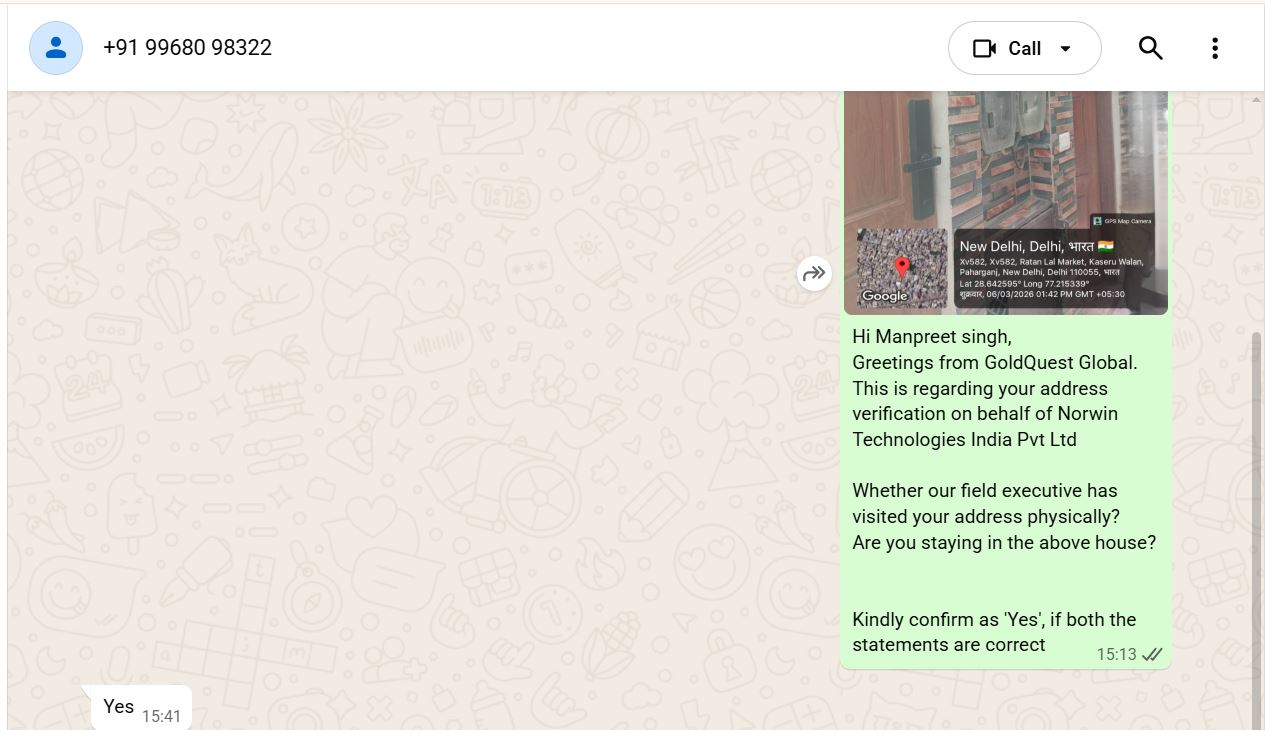1265x730 pixels.
Task: Click 'Are you staying in the above house?'
Action: tap(1004, 543)
